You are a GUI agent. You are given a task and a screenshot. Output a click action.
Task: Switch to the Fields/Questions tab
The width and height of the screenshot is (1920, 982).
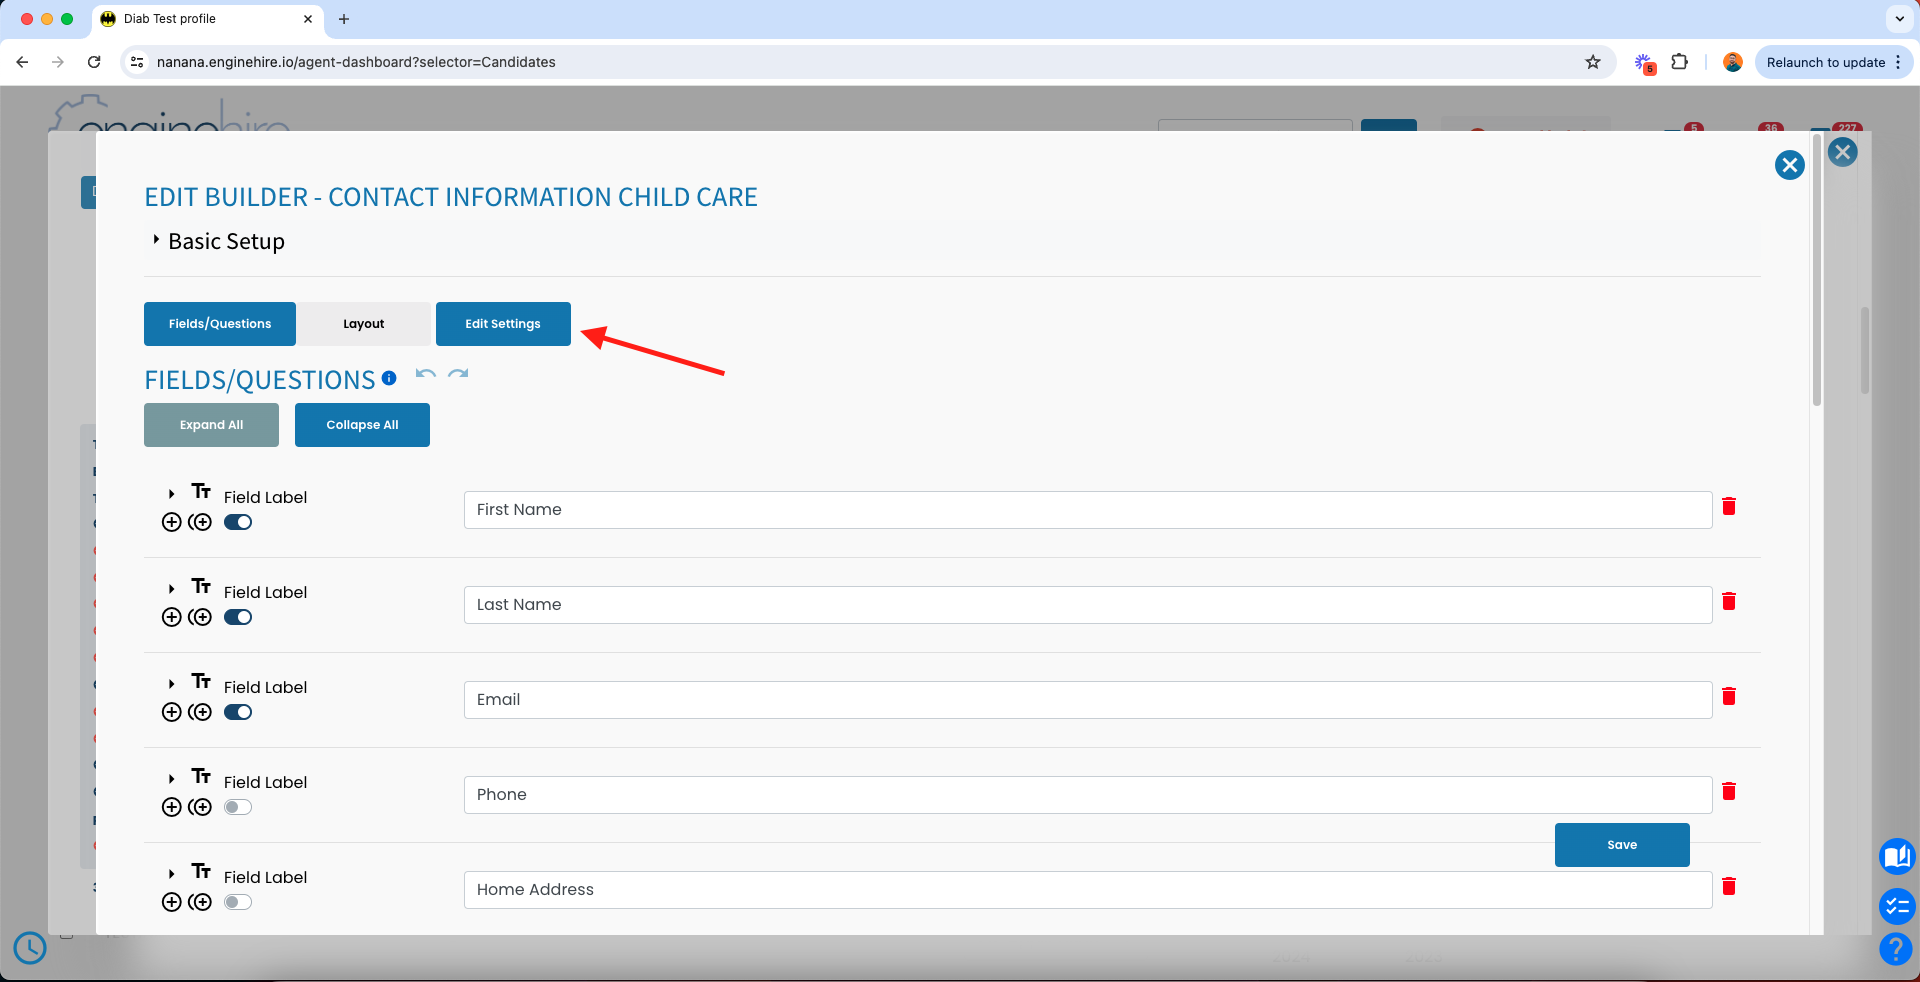point(220,324)
